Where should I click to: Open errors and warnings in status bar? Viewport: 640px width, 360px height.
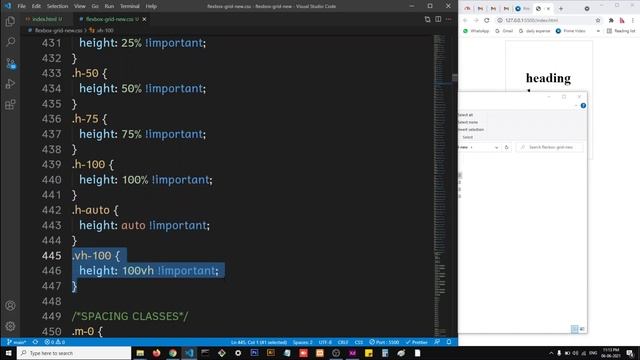point(55,342)
